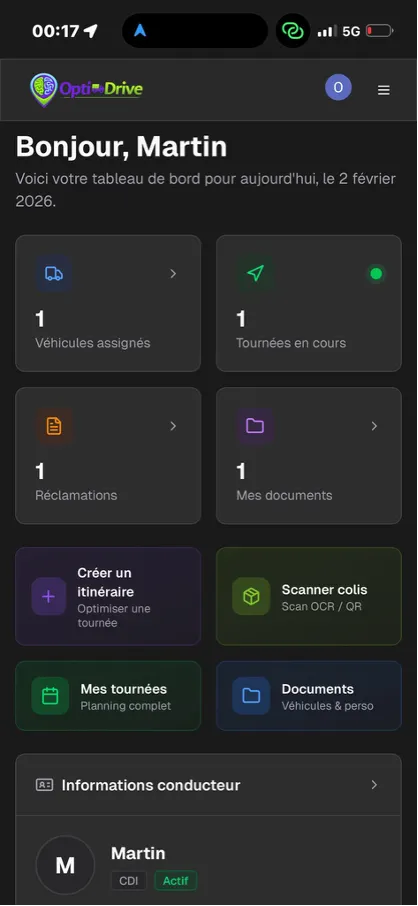The image size is (418, 906).
Task: Click the Martin profile avatar circle
Action: (x=65, y=865)
